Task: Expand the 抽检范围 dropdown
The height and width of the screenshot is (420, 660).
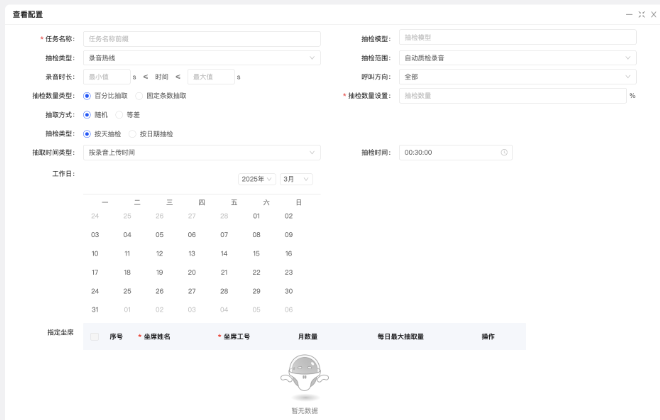Action: pyautogui.click(x=517, y=58)
